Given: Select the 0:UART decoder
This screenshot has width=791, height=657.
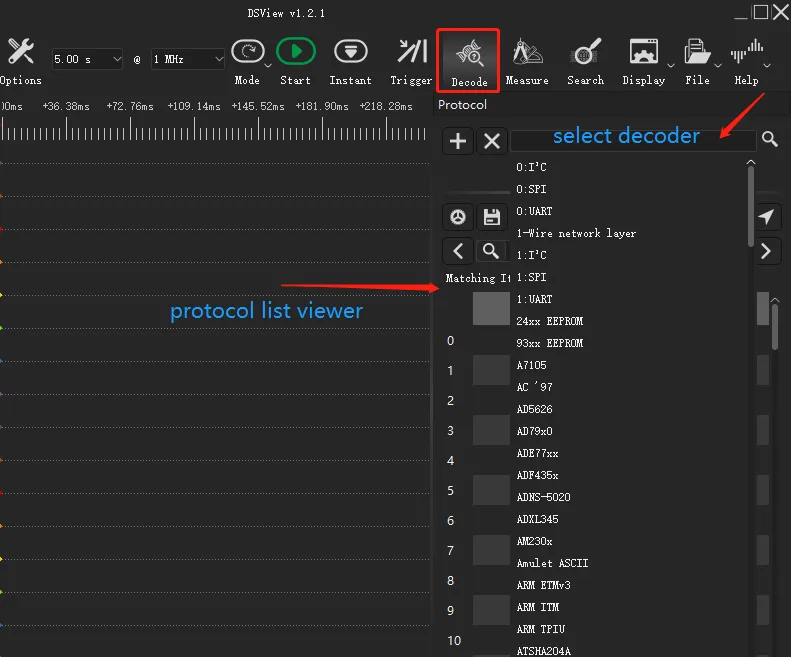Looking at the screenshot, I should point(534,211).
